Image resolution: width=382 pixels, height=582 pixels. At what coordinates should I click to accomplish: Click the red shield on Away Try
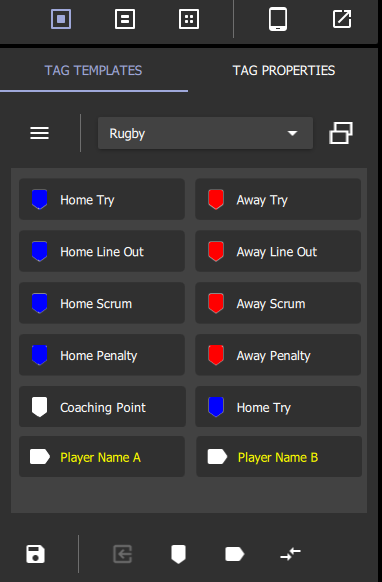[x=216, y=199]
